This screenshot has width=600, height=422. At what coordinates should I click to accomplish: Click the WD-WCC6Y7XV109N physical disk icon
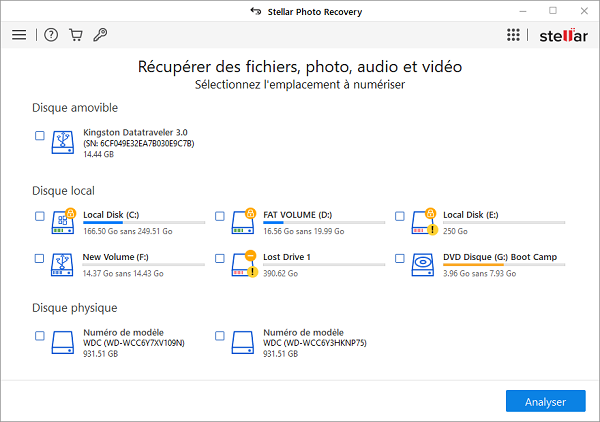[63, 342]
